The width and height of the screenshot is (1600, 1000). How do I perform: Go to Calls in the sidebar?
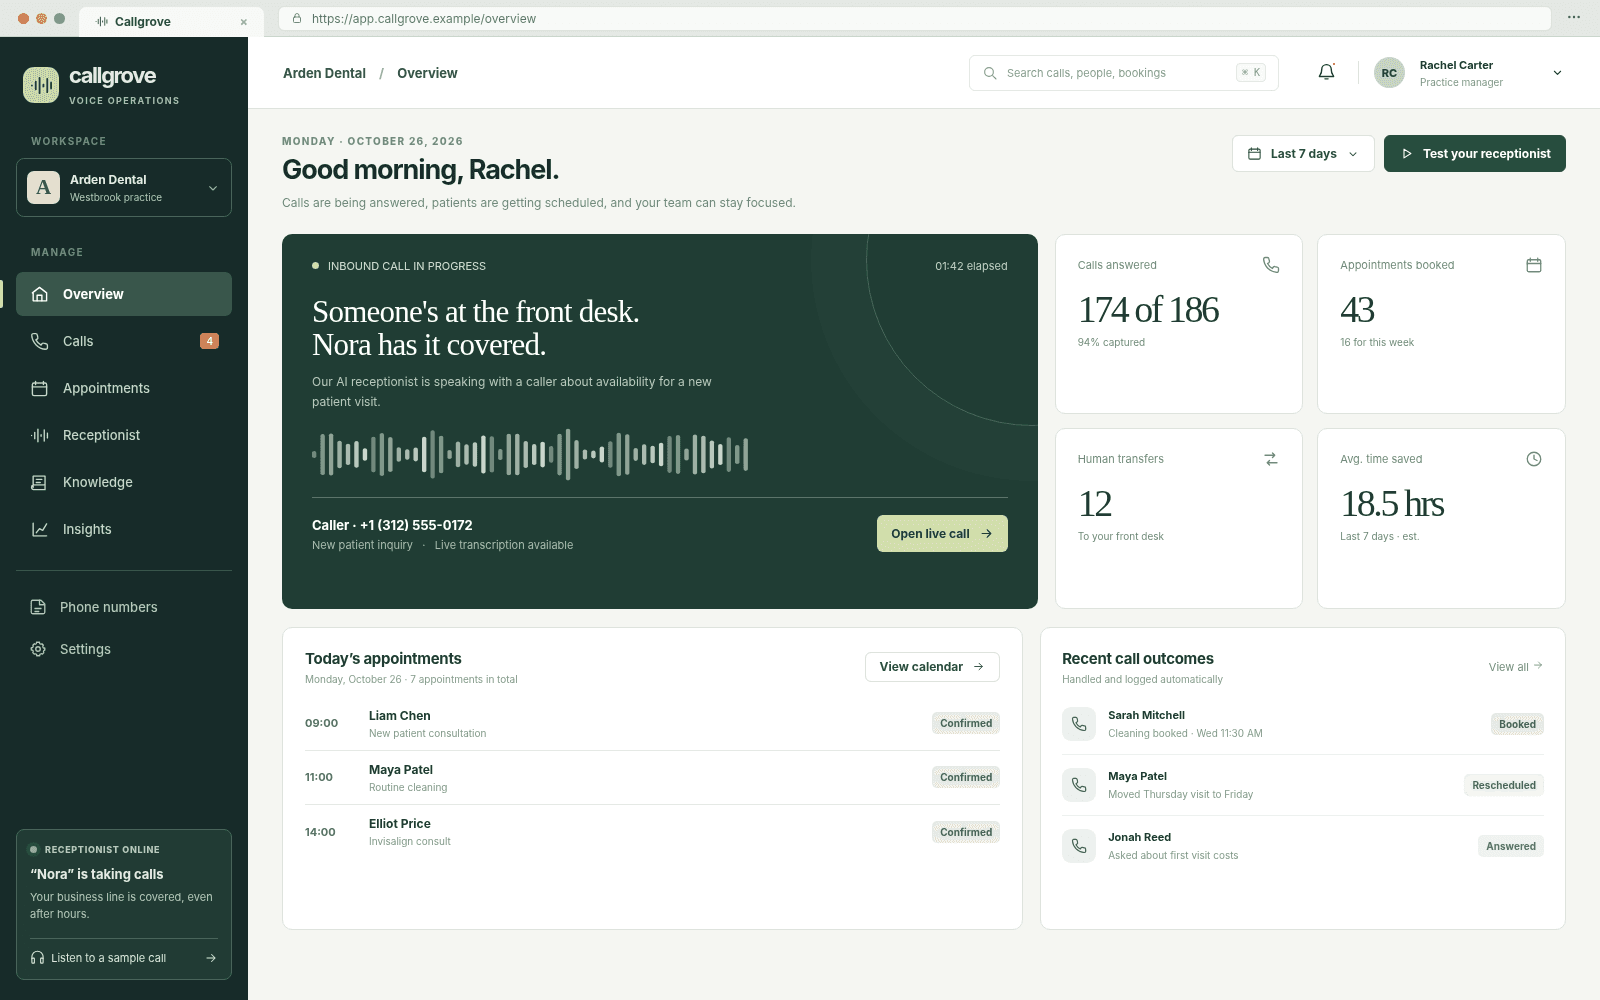(124, 341)
